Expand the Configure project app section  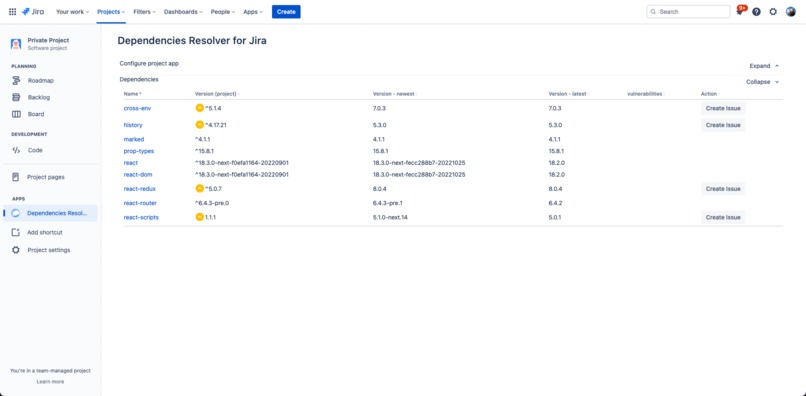(x=764, y=66)
